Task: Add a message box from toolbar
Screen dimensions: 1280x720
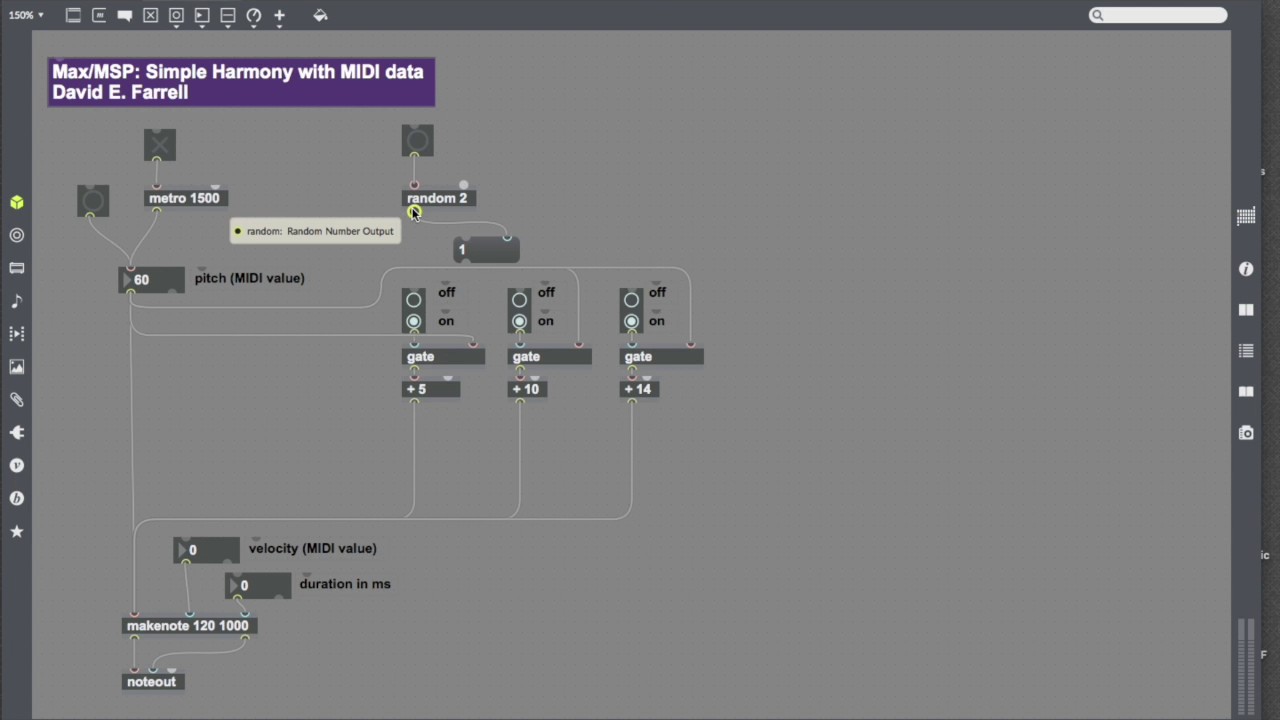Action: [x=99, y=15]
